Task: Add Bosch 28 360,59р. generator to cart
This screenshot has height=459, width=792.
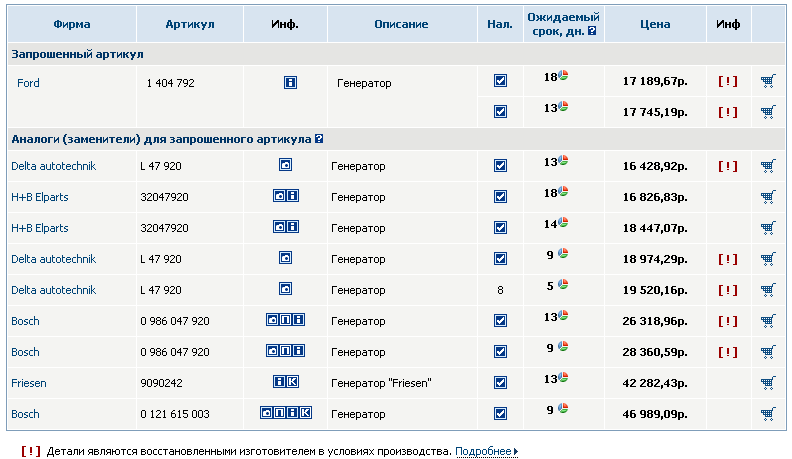Action: tap(768, 352)
